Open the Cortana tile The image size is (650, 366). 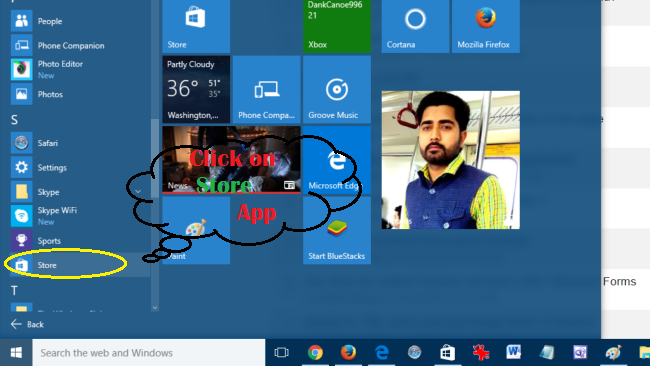pos(415,26)
